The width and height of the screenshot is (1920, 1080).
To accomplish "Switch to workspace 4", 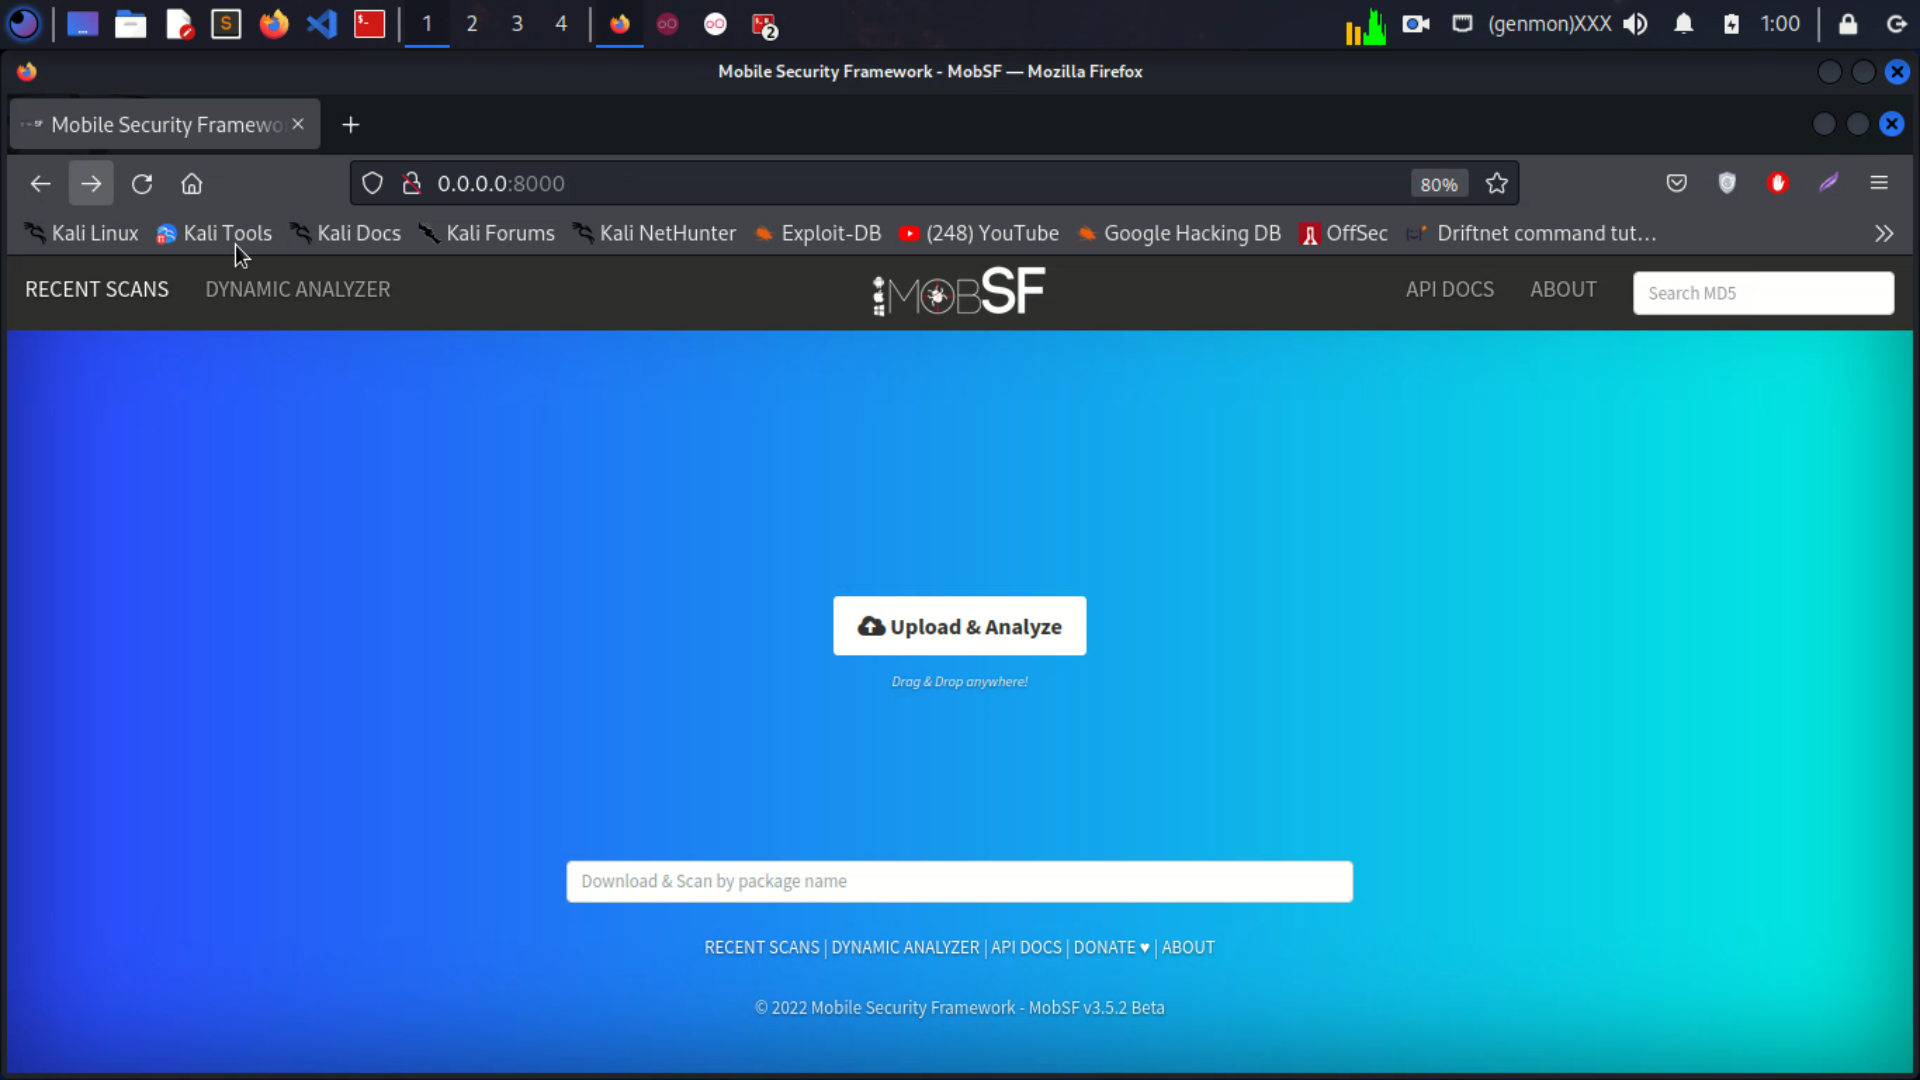I will (x=561, y=24).
